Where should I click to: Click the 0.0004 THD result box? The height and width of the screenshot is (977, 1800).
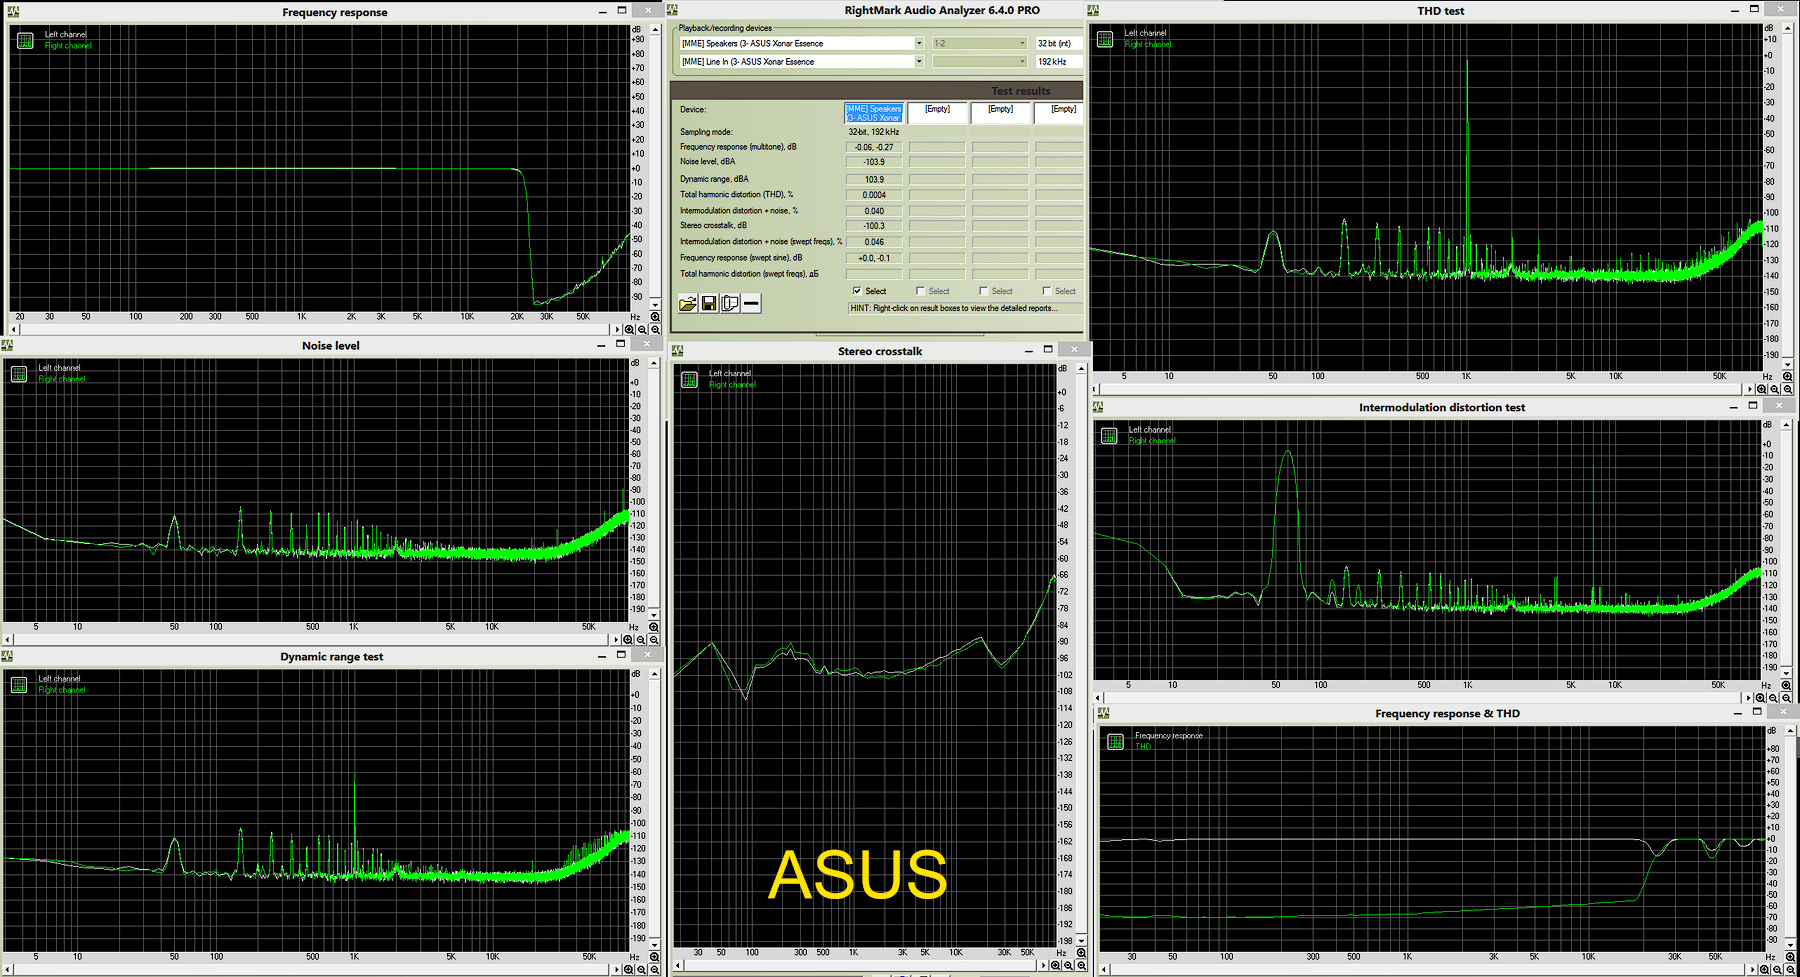tap(874, 195)
